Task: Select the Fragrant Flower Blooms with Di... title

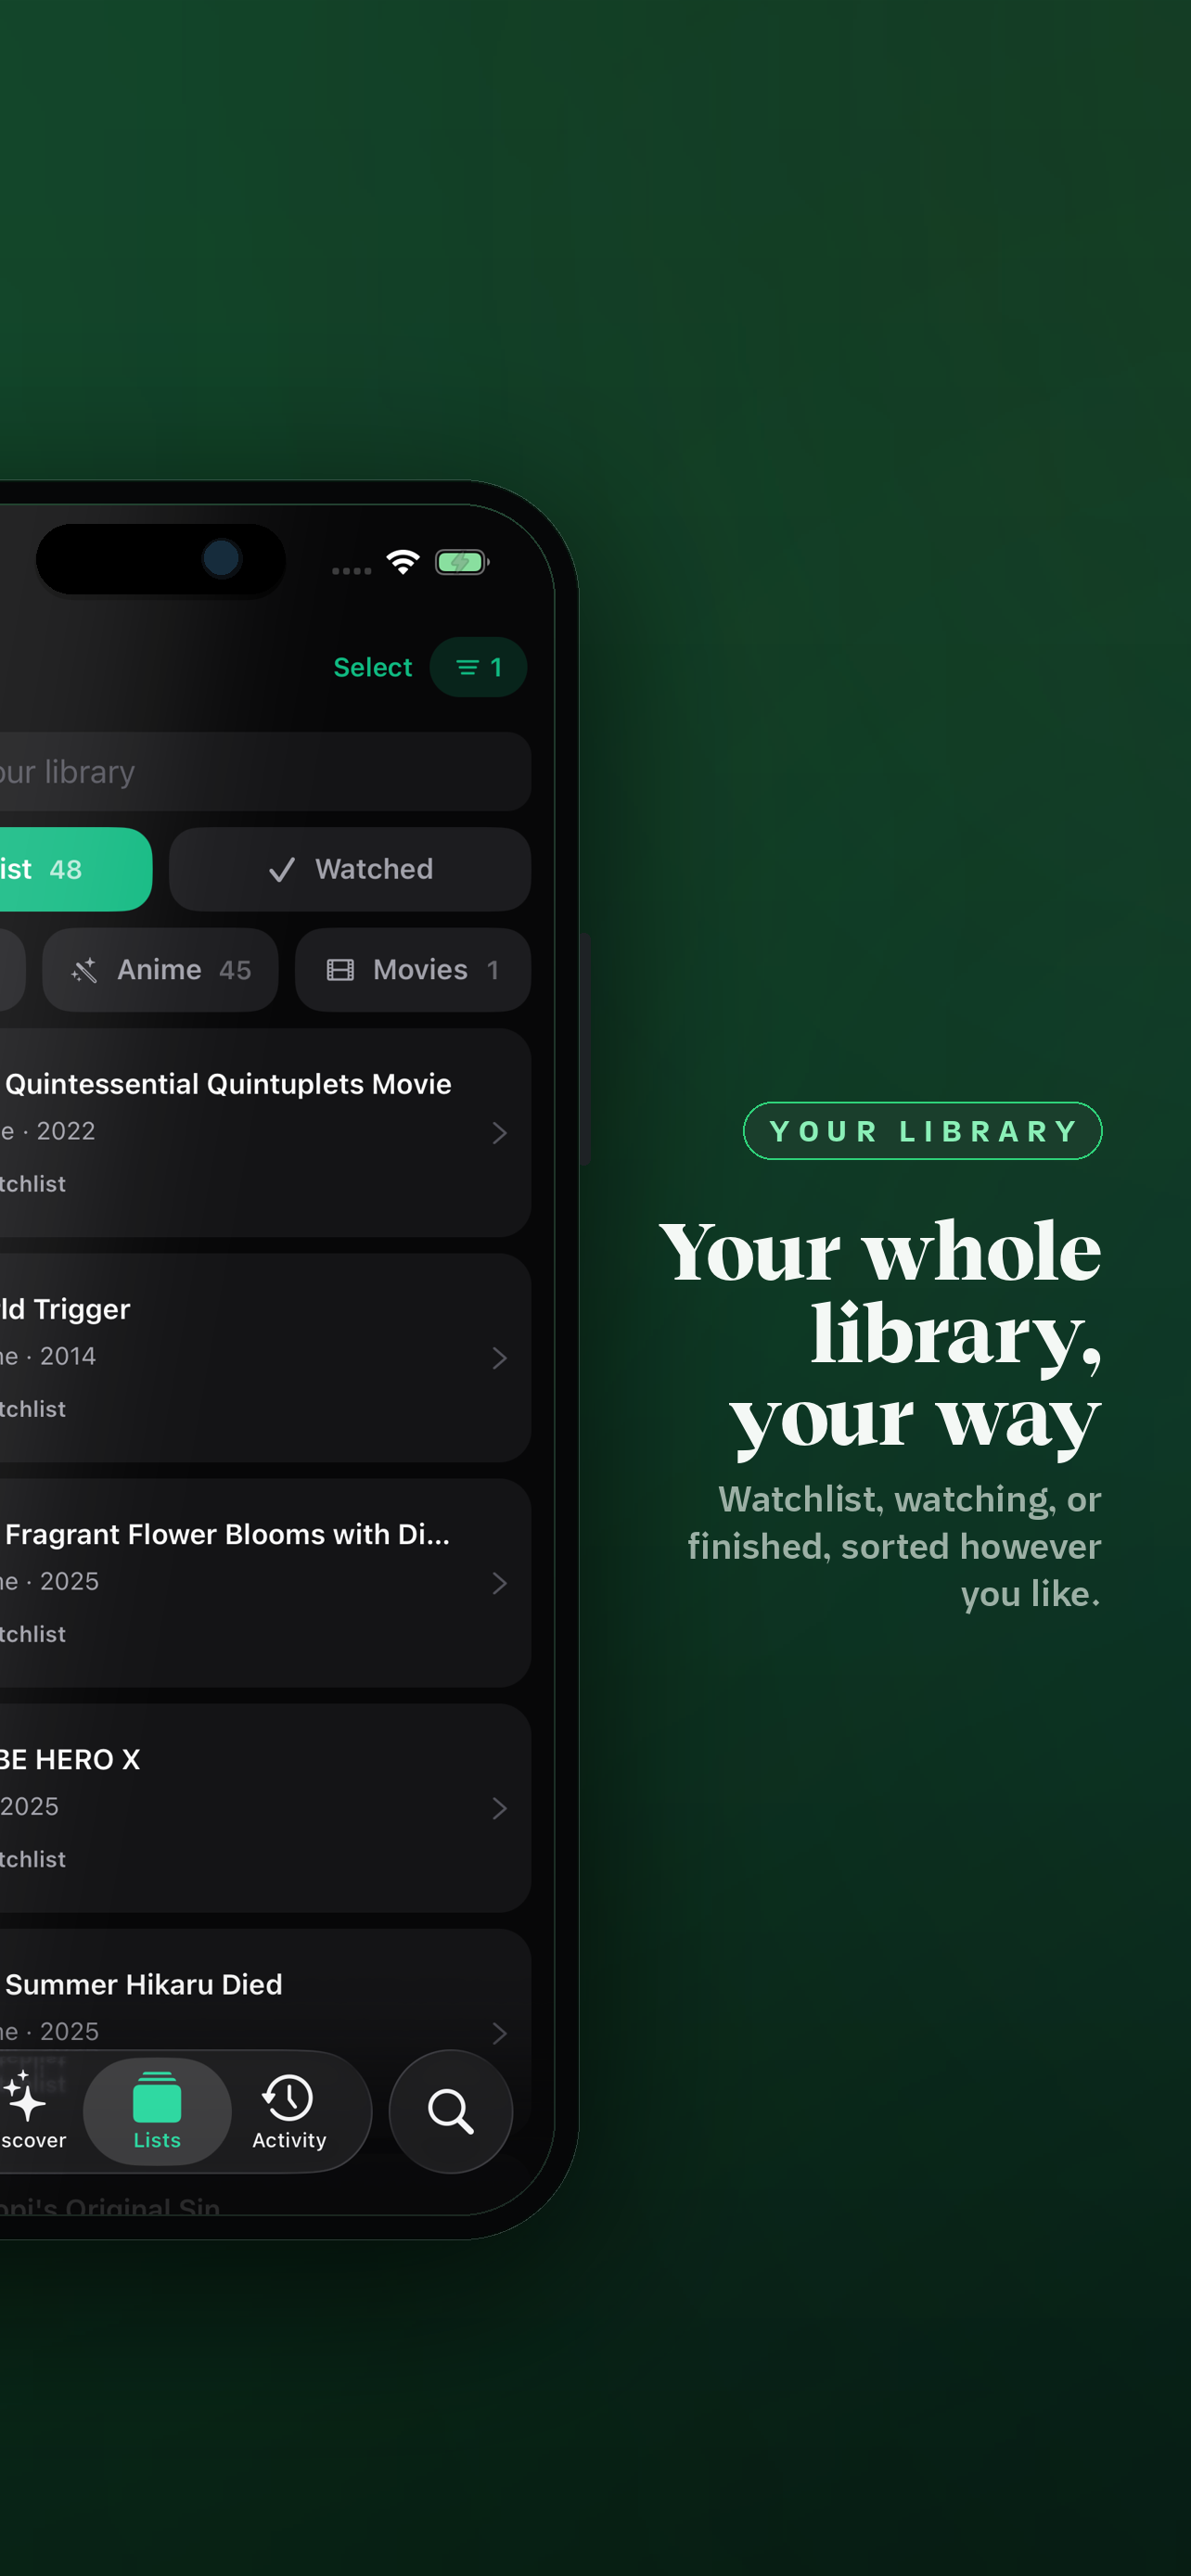Action: 226,1534
